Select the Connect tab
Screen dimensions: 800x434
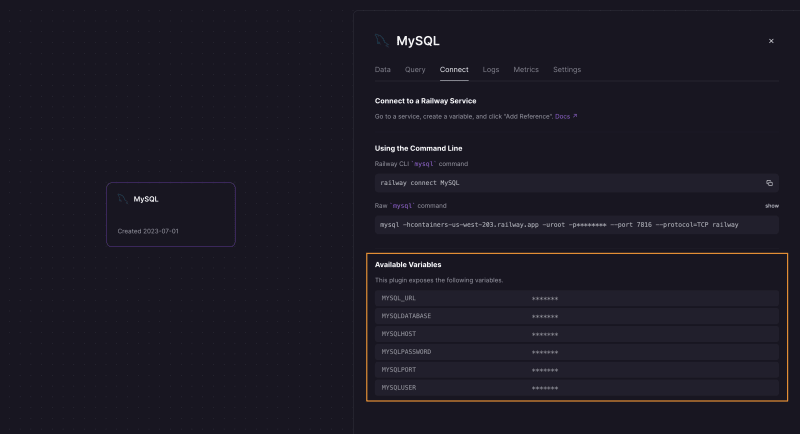click(x=454, y=69)
